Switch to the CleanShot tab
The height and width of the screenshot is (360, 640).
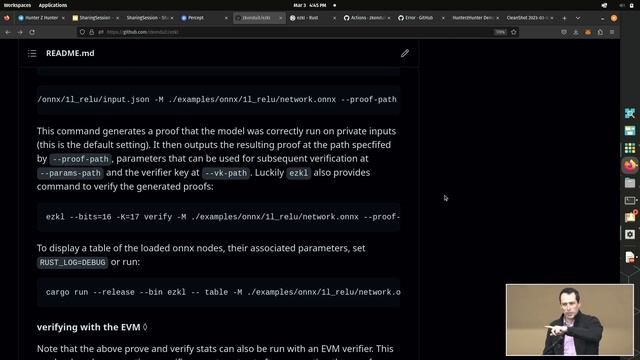(x=529, y=18)
